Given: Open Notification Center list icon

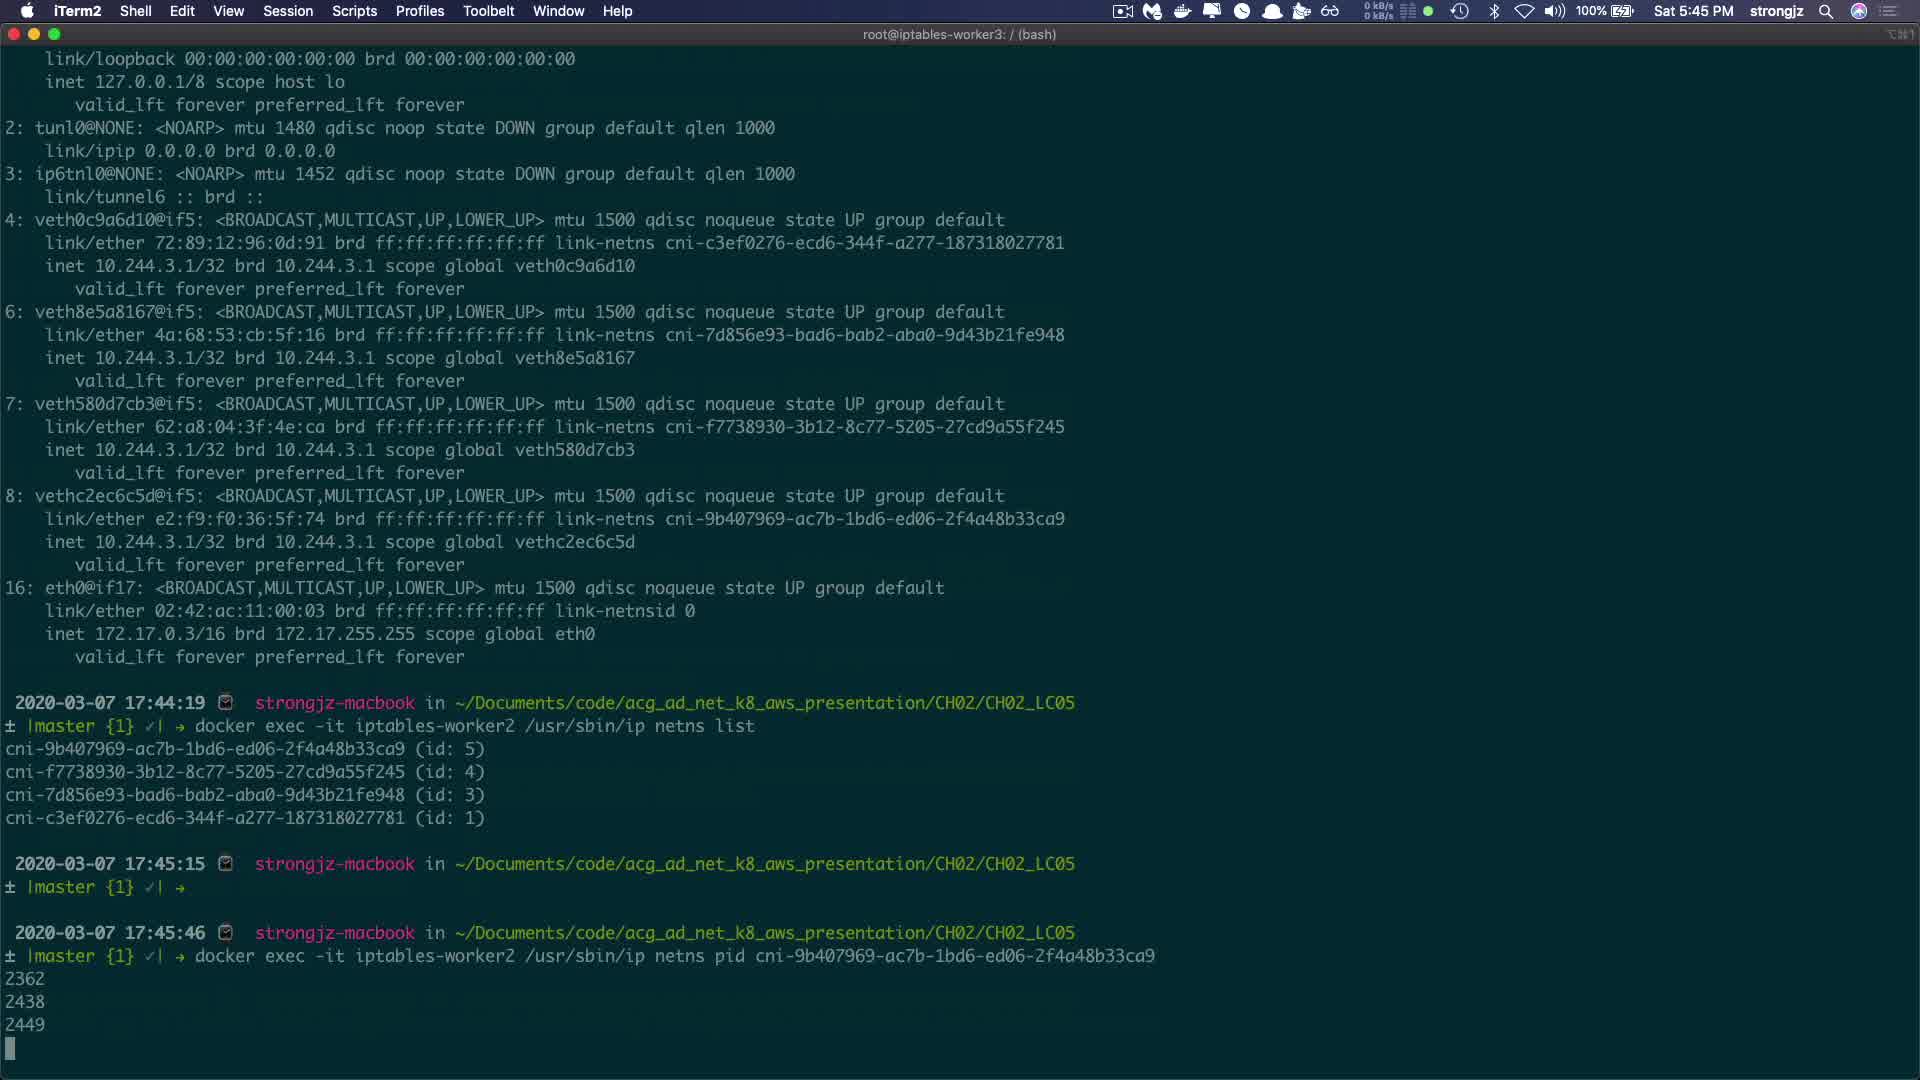Looking at the screenshot, I should coord(1889,11).
